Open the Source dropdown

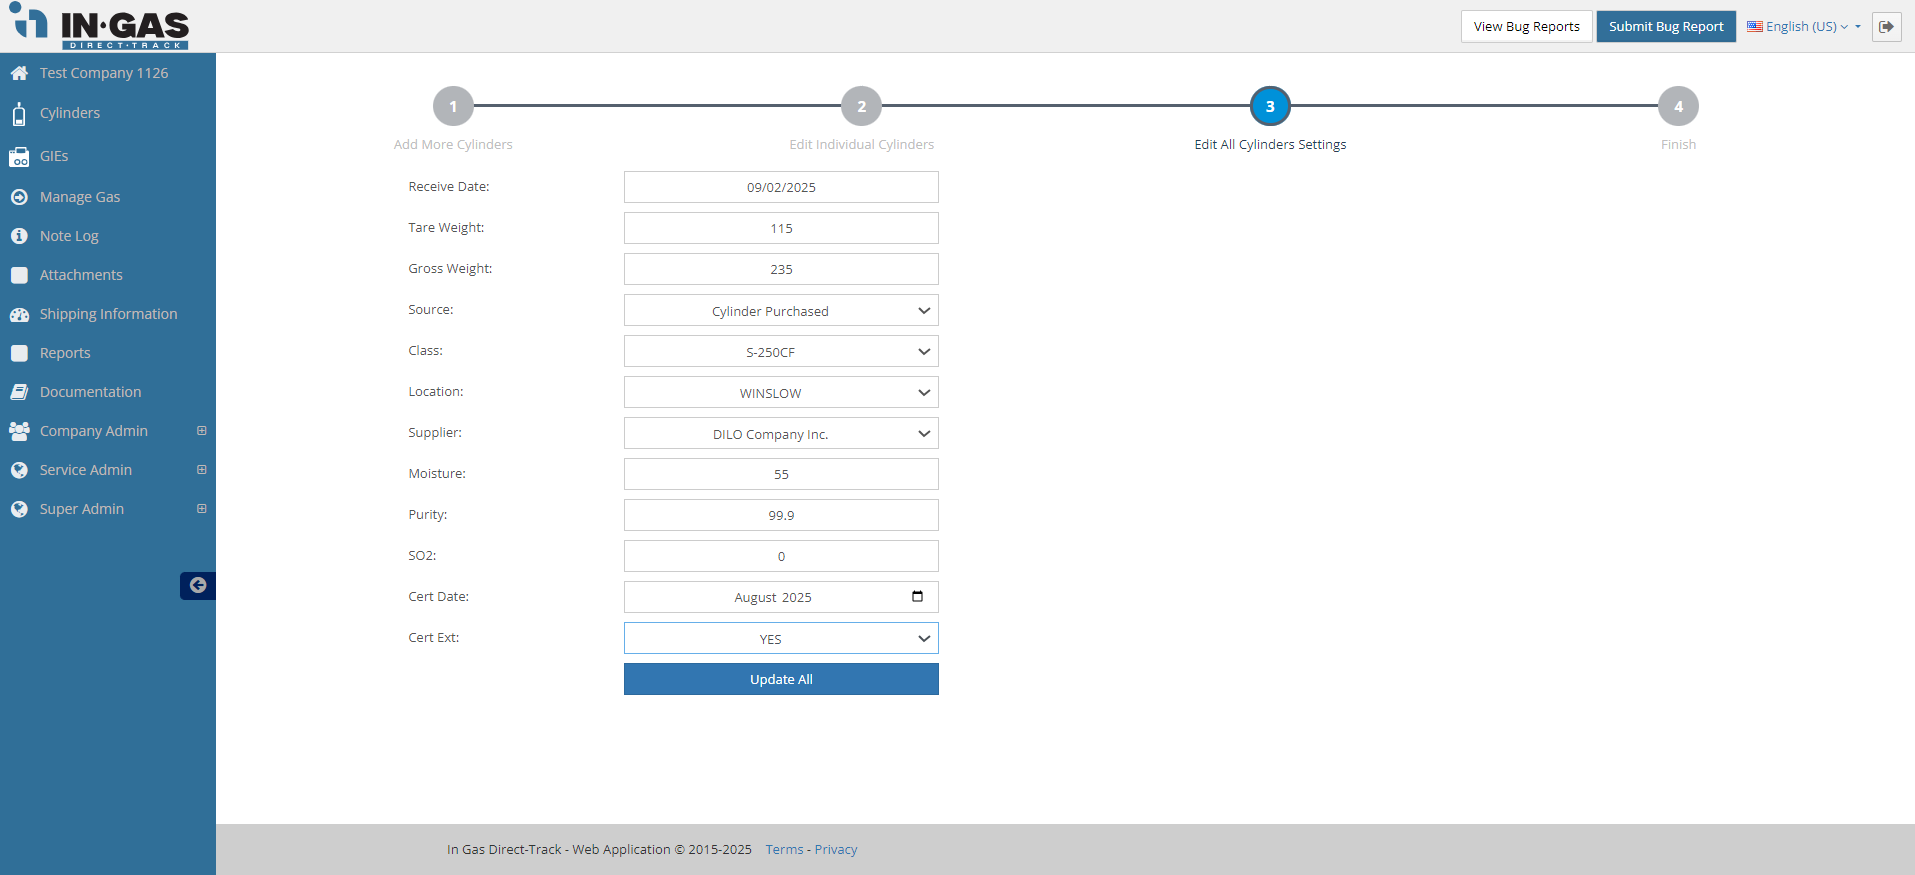[x=780, y=311]
